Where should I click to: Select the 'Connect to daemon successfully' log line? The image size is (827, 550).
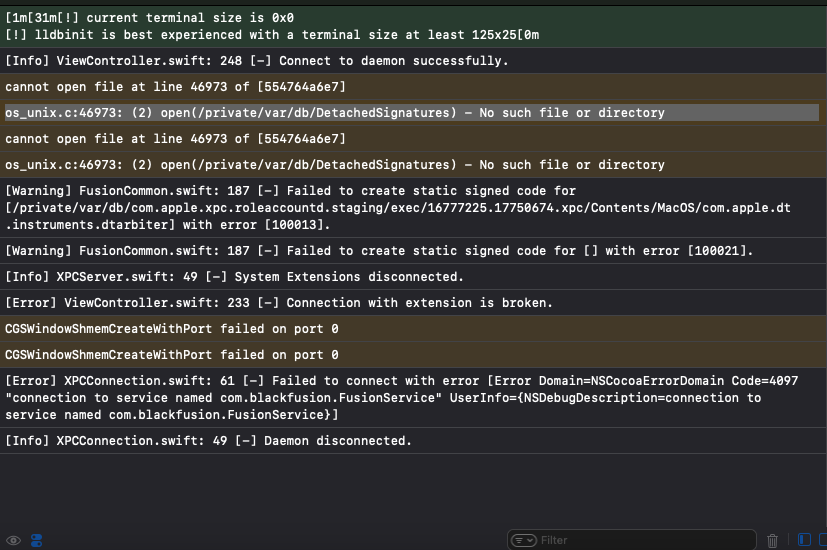coord(257,61)
